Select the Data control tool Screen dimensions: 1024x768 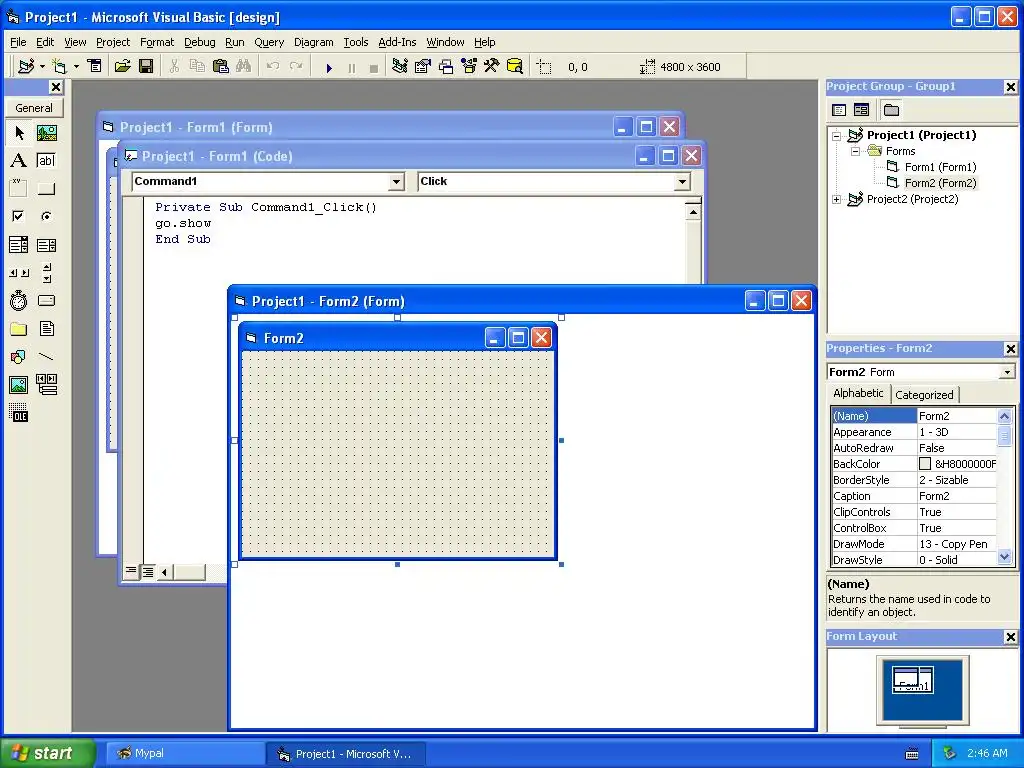point(46,385)
